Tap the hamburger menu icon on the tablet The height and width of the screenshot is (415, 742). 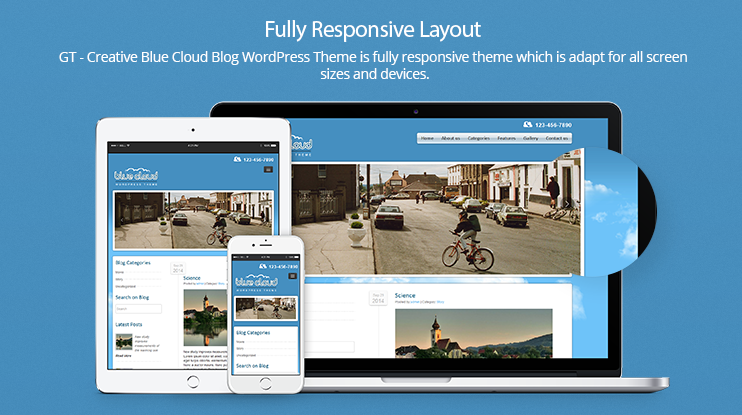268,169
